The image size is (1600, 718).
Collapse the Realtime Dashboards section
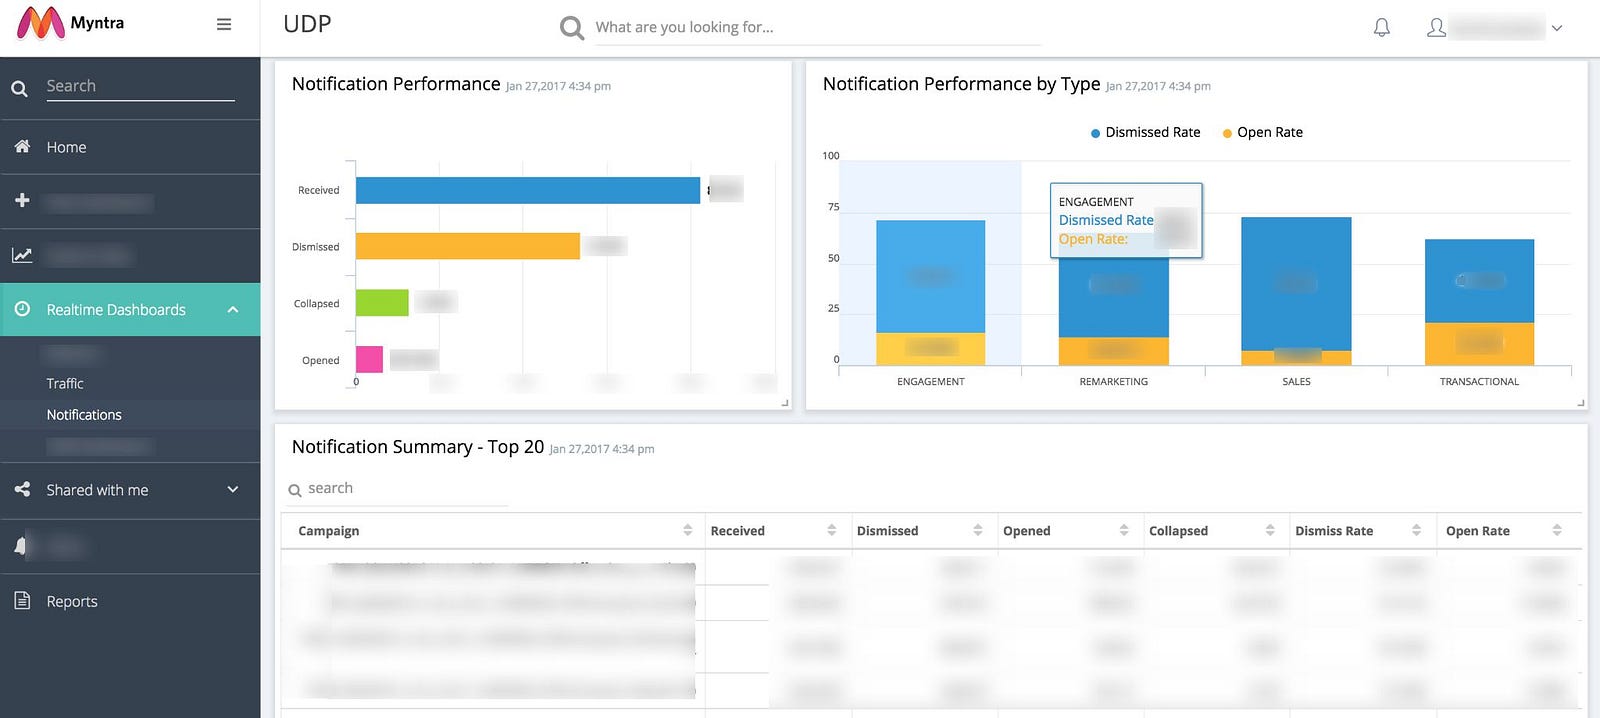tap(233, 310)
